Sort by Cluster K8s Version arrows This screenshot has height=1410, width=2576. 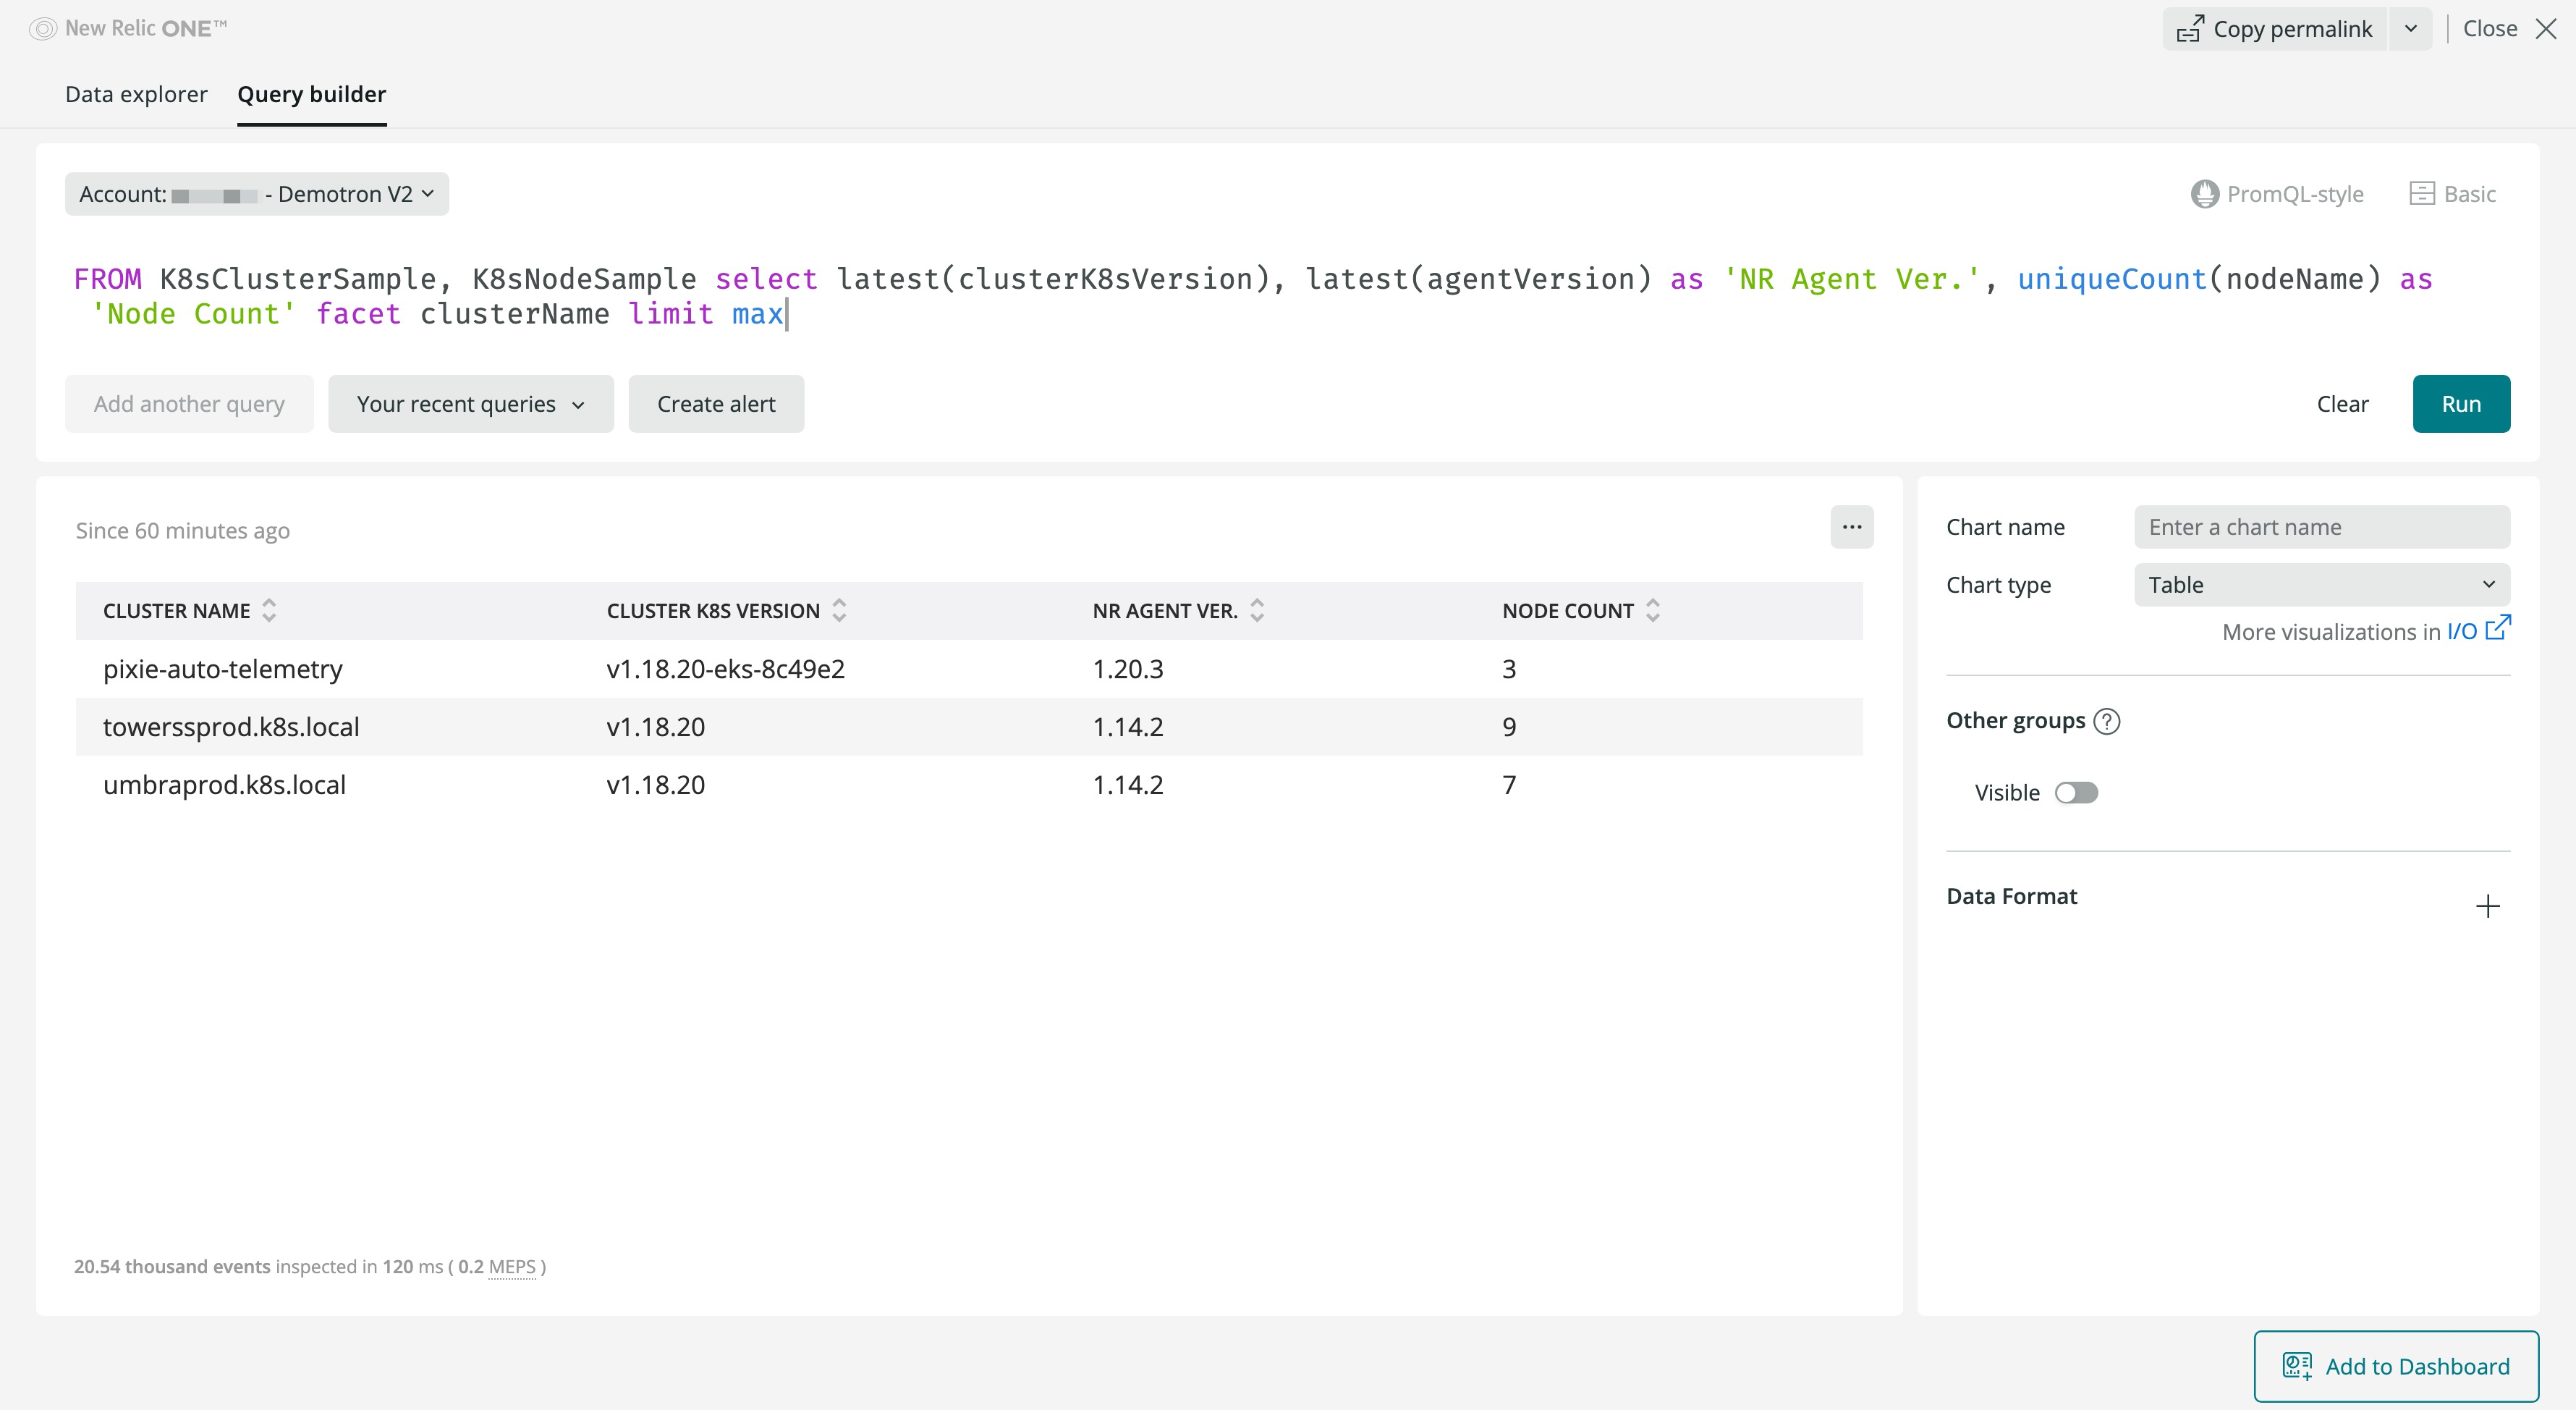(839, 611)
